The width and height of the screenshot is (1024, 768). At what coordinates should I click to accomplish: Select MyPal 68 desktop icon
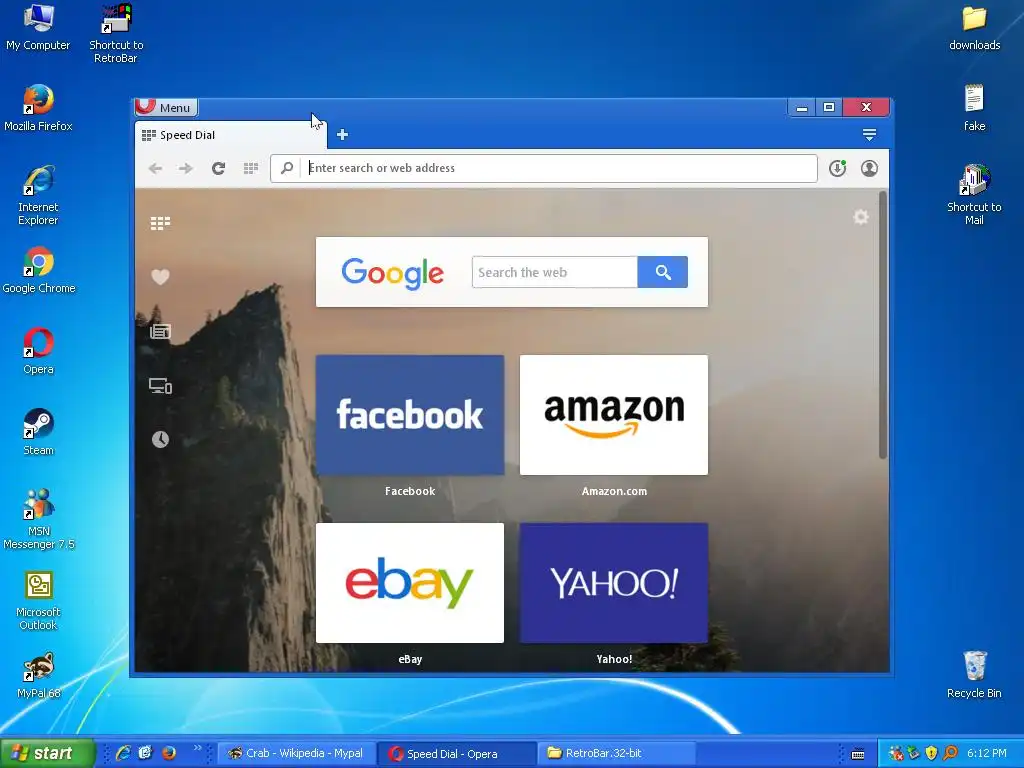click(39, 675)
